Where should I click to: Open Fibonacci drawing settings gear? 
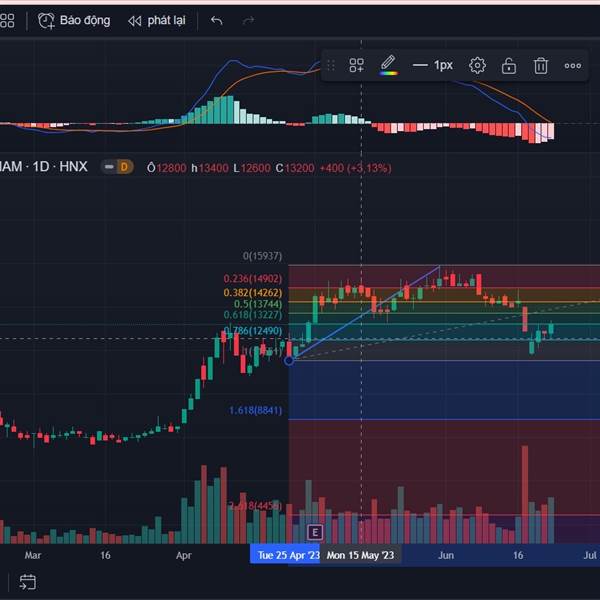(x=477, y=65)
